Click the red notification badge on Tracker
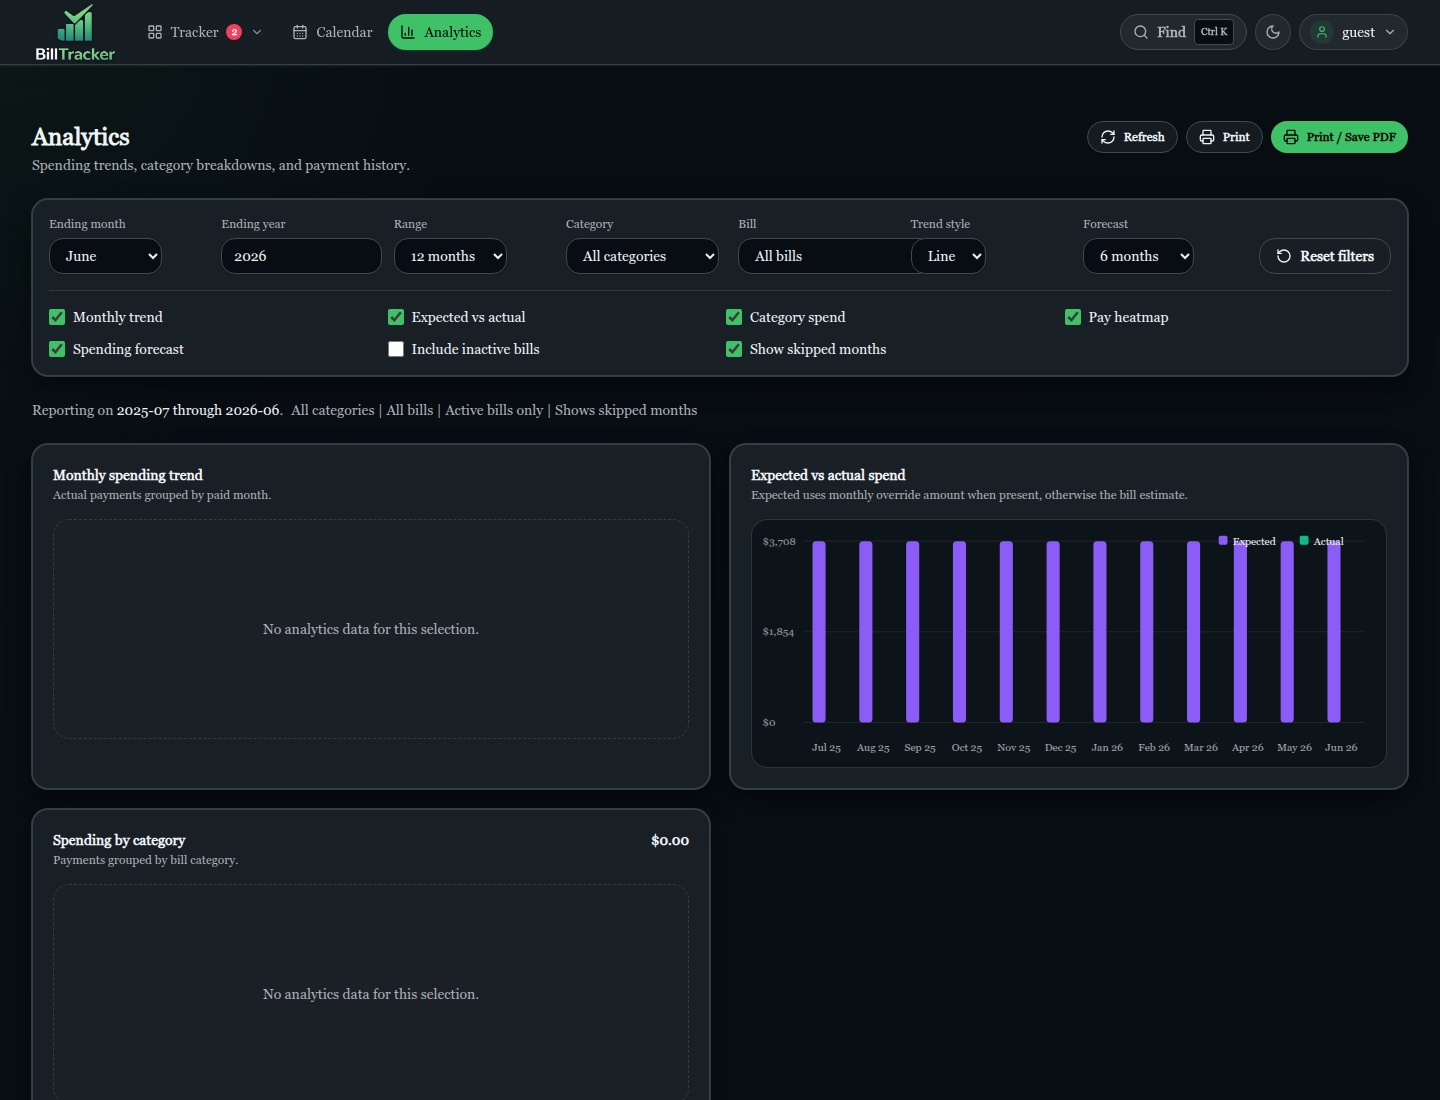 tap(234, 32)
